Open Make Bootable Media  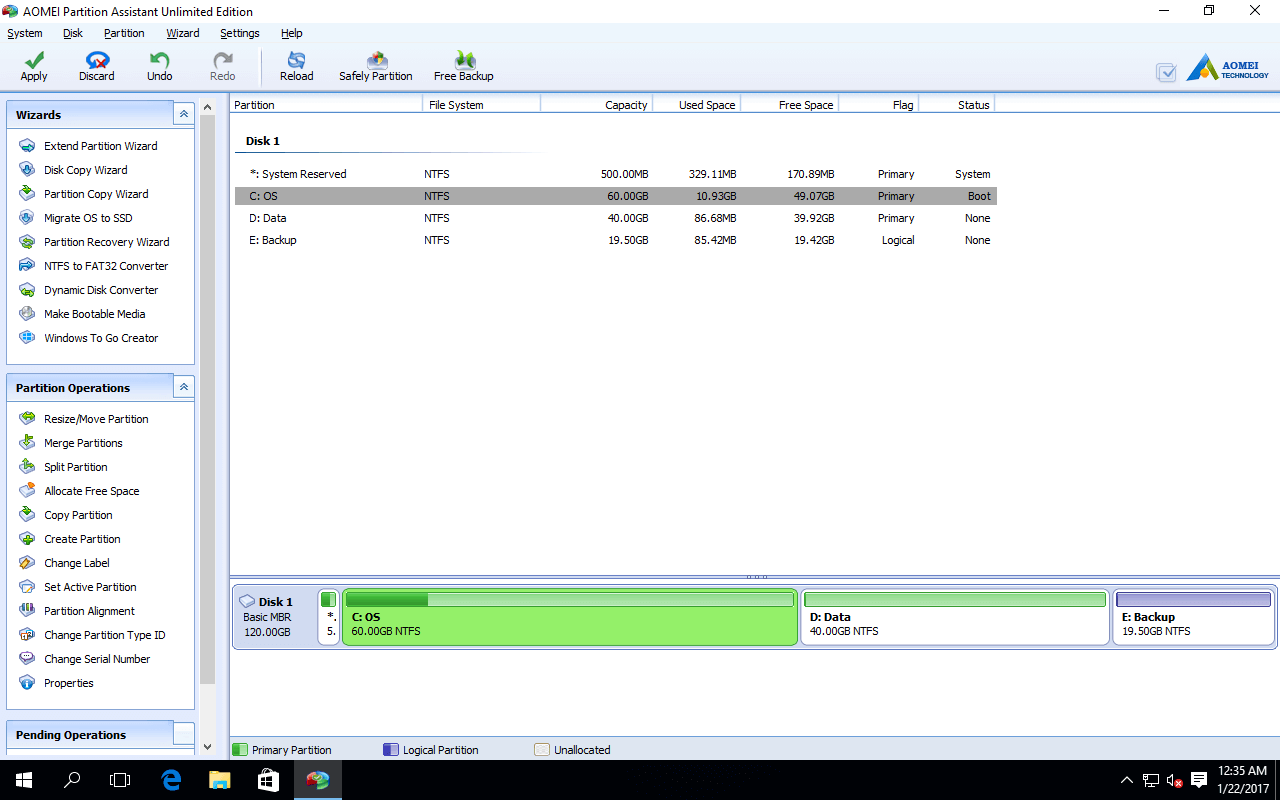coord(94,313)
